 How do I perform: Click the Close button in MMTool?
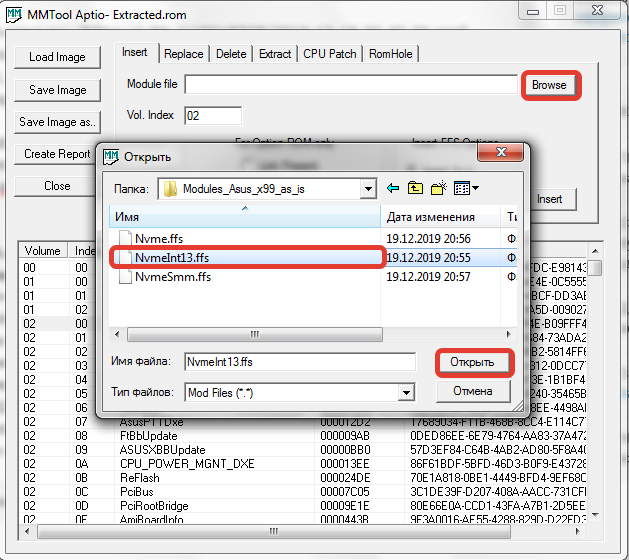(x=57, y=186)
